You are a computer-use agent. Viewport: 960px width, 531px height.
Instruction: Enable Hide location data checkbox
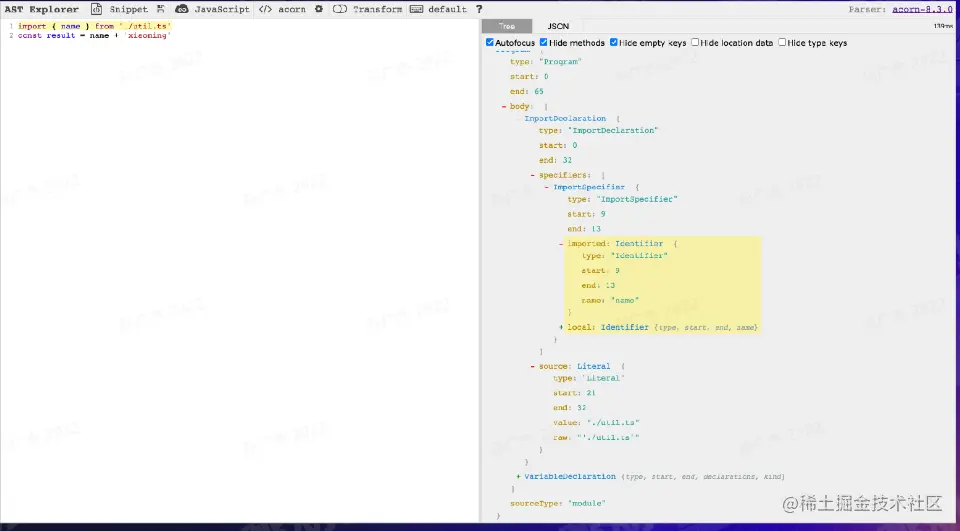[x=695, y=42]
